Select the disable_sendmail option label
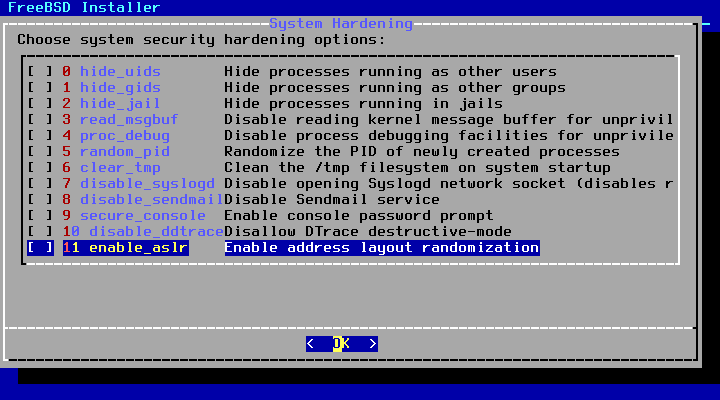 click(152, 200)
